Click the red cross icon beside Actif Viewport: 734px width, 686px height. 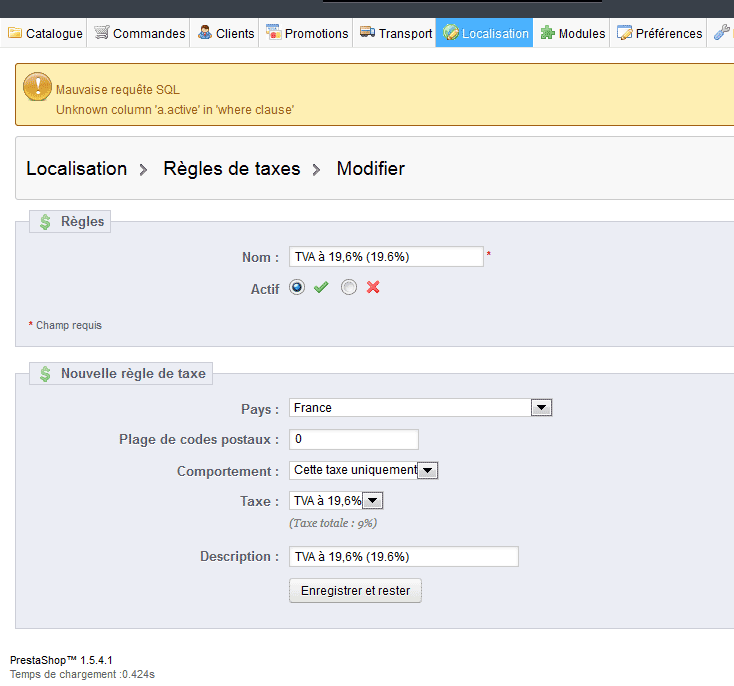tap(373, 287)
